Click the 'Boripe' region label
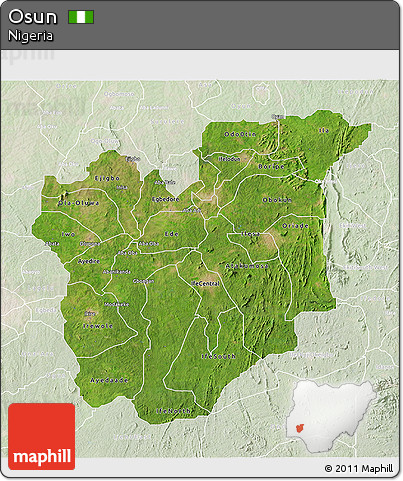Viewport: 403px width, 481px height. tap(271, 166)
